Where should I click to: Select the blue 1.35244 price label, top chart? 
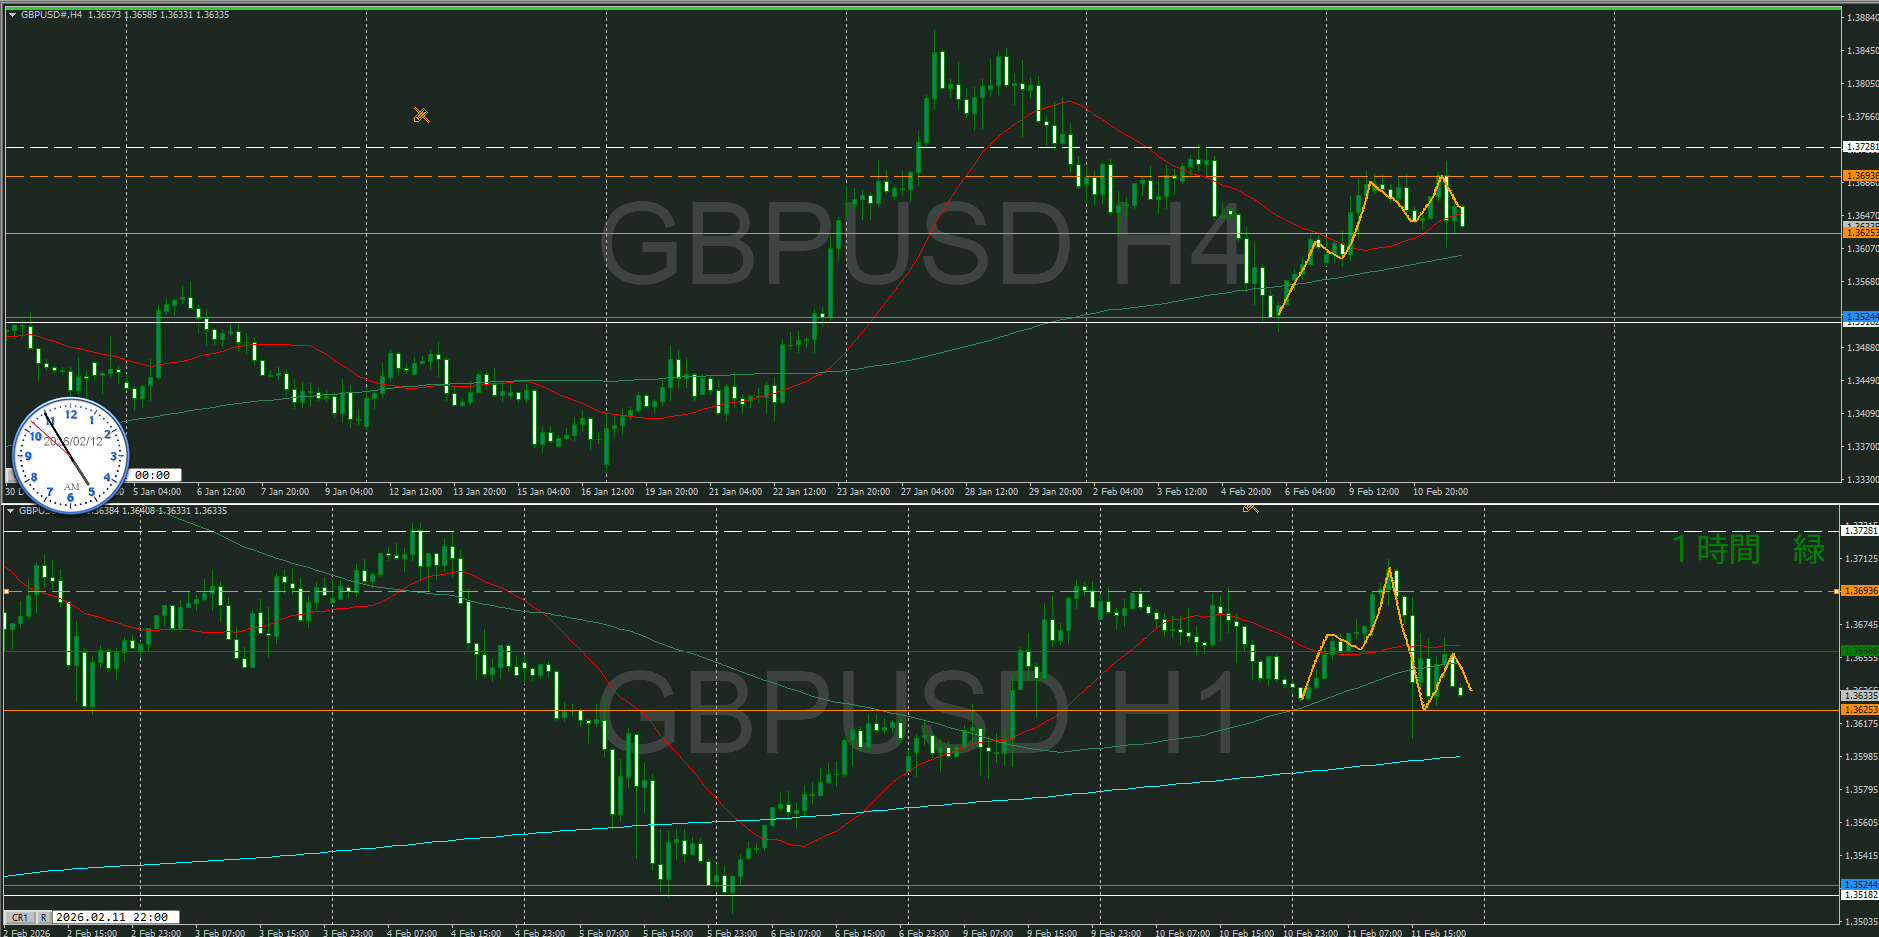click(1860, 317)
